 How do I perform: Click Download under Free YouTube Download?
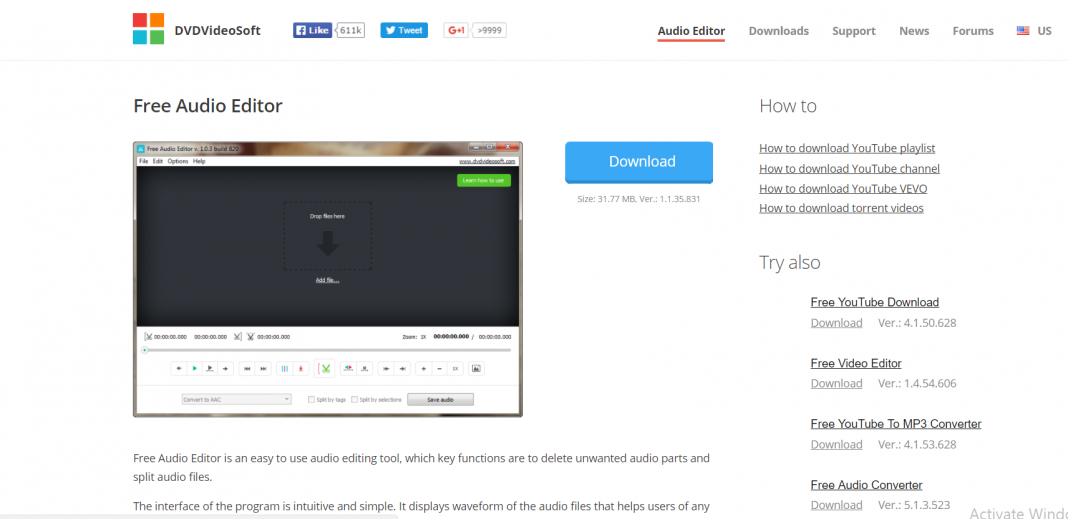[x=836, y=323]
